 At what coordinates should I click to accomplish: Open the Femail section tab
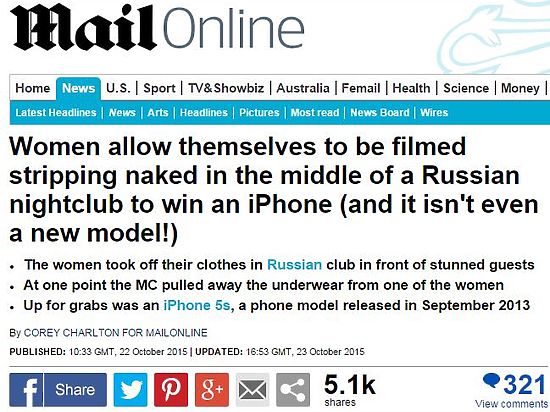tap(361, 88)
